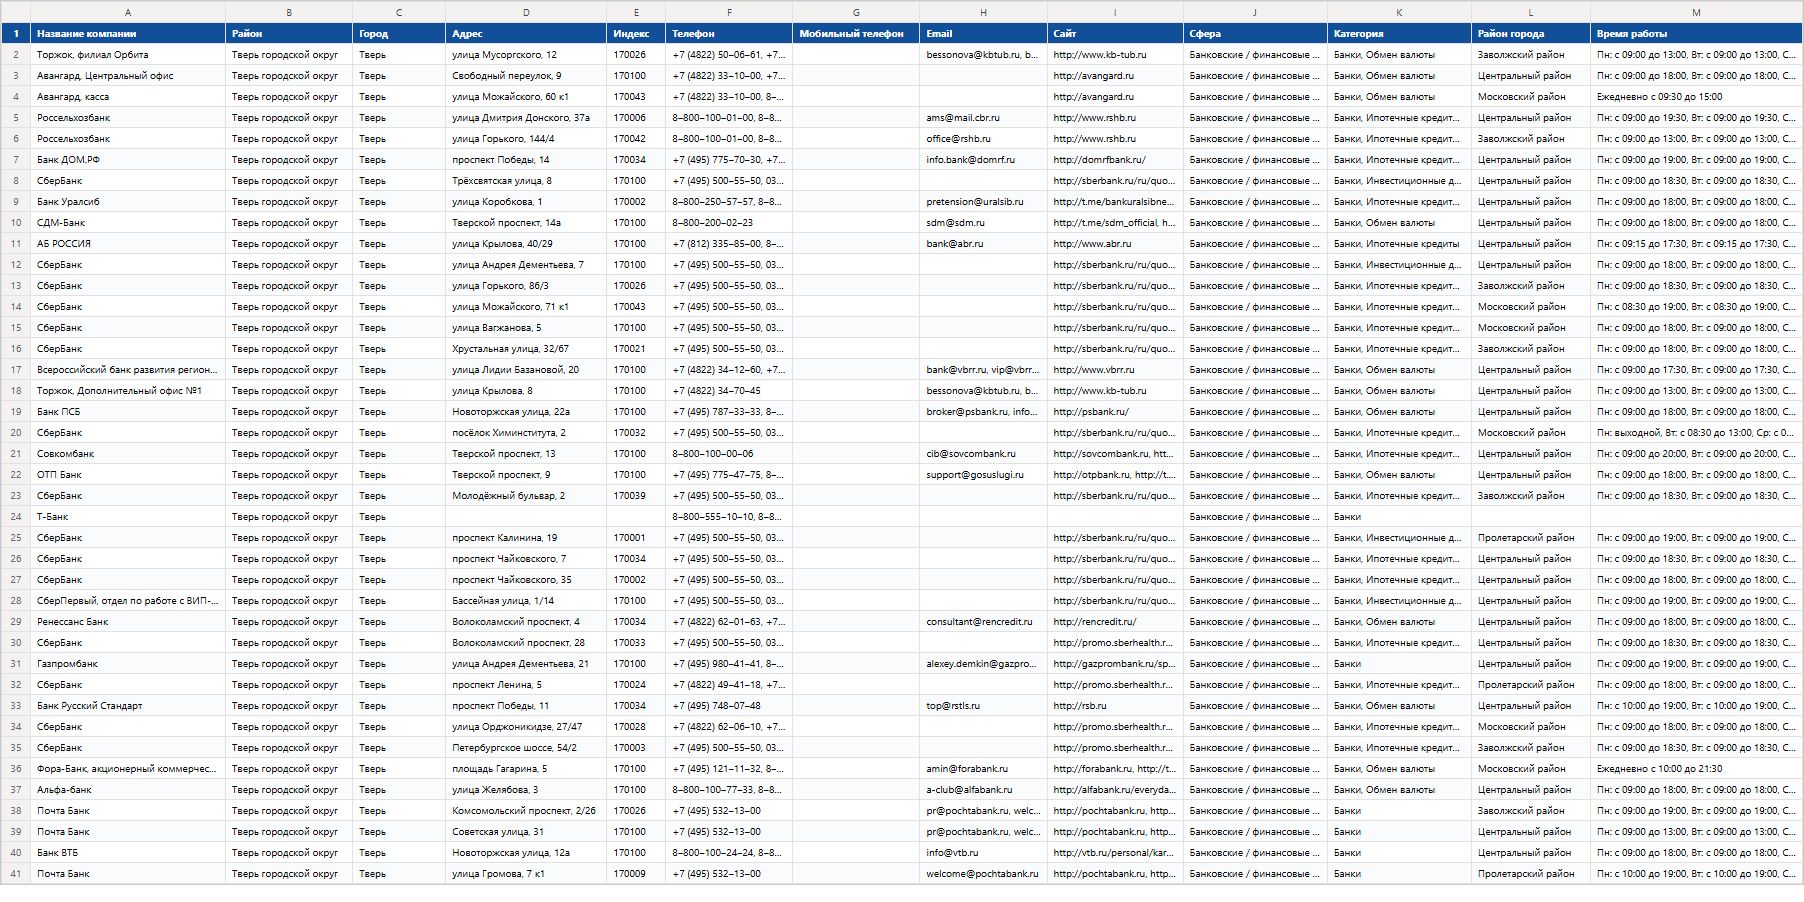Click address 'Свободный переулок, 9'
Image resolution: width=1804 pixels, height=902 pixels.
point(526,76)
